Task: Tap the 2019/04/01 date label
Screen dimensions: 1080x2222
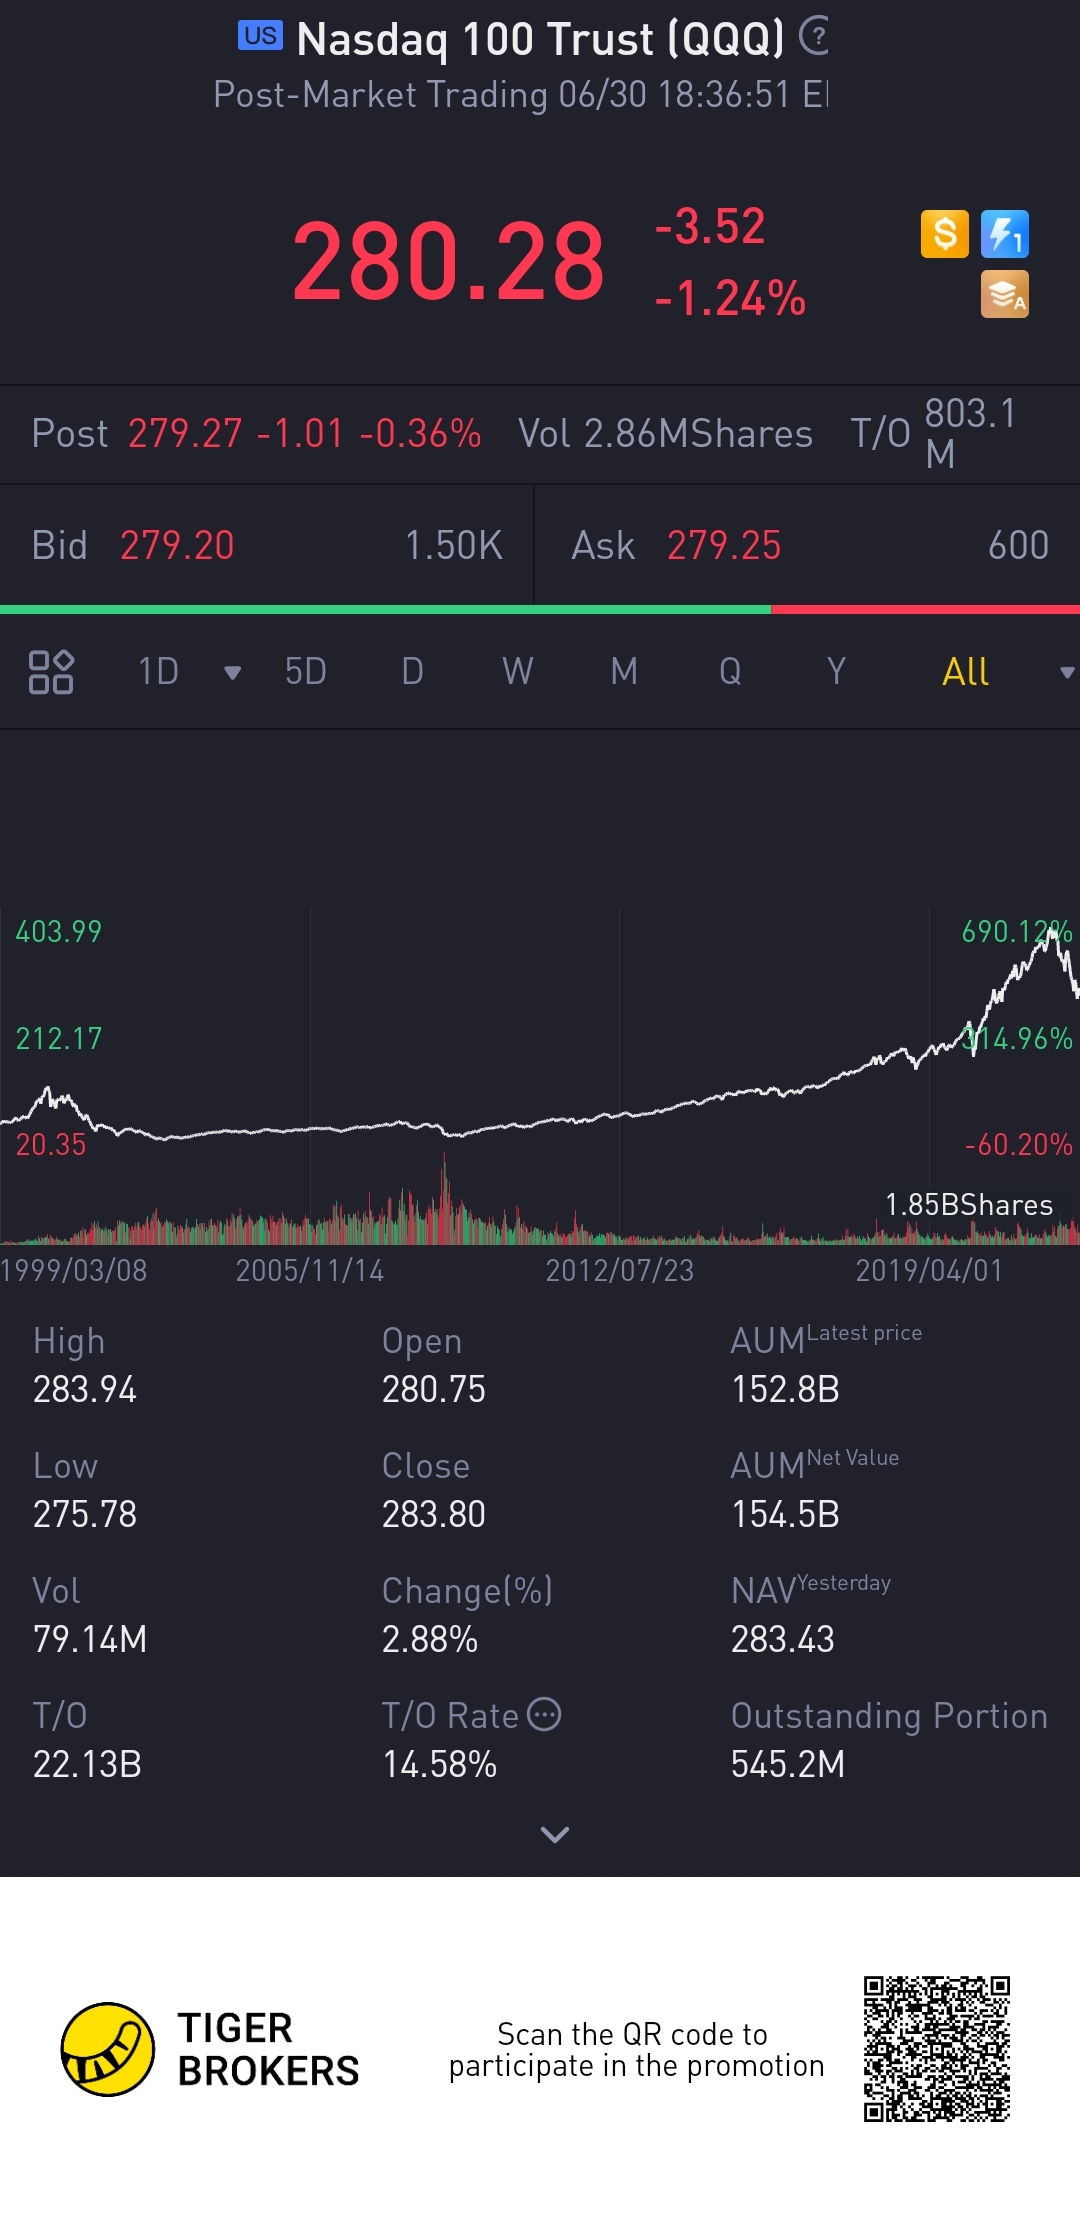Action: pos(929,1270)
